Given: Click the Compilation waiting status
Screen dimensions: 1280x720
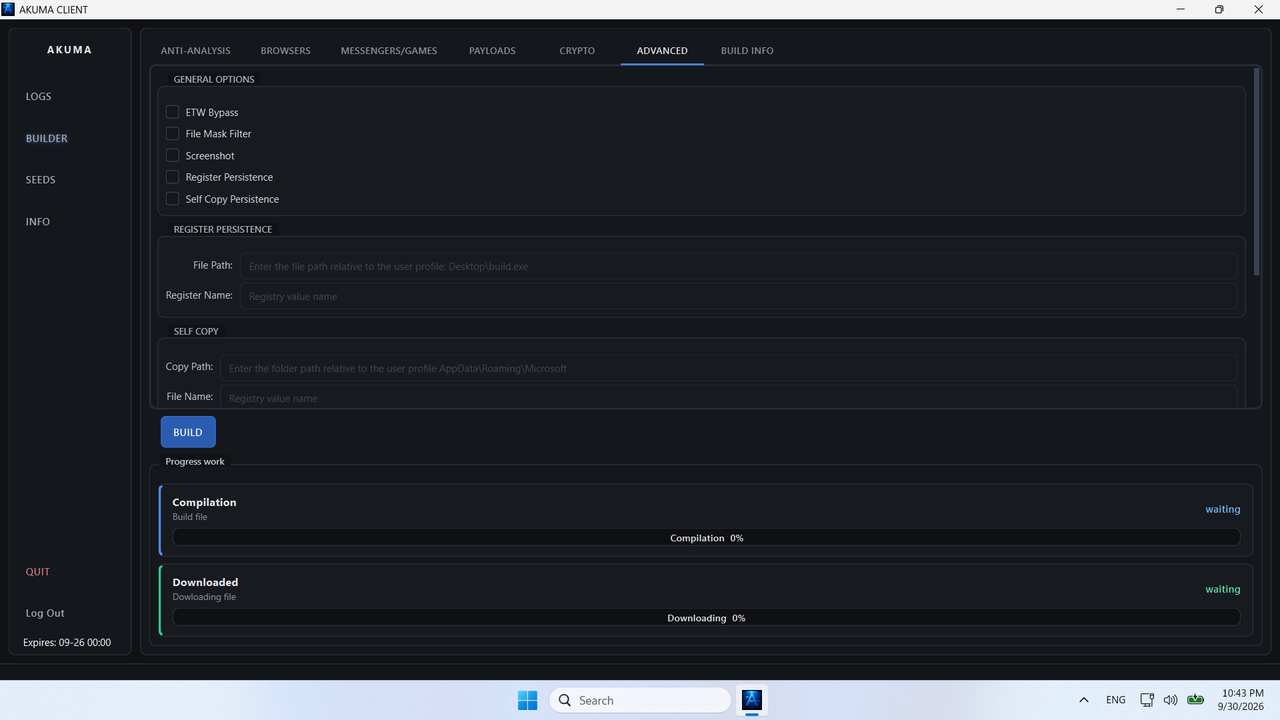Looking at the screenshot, I should 1222,509.
